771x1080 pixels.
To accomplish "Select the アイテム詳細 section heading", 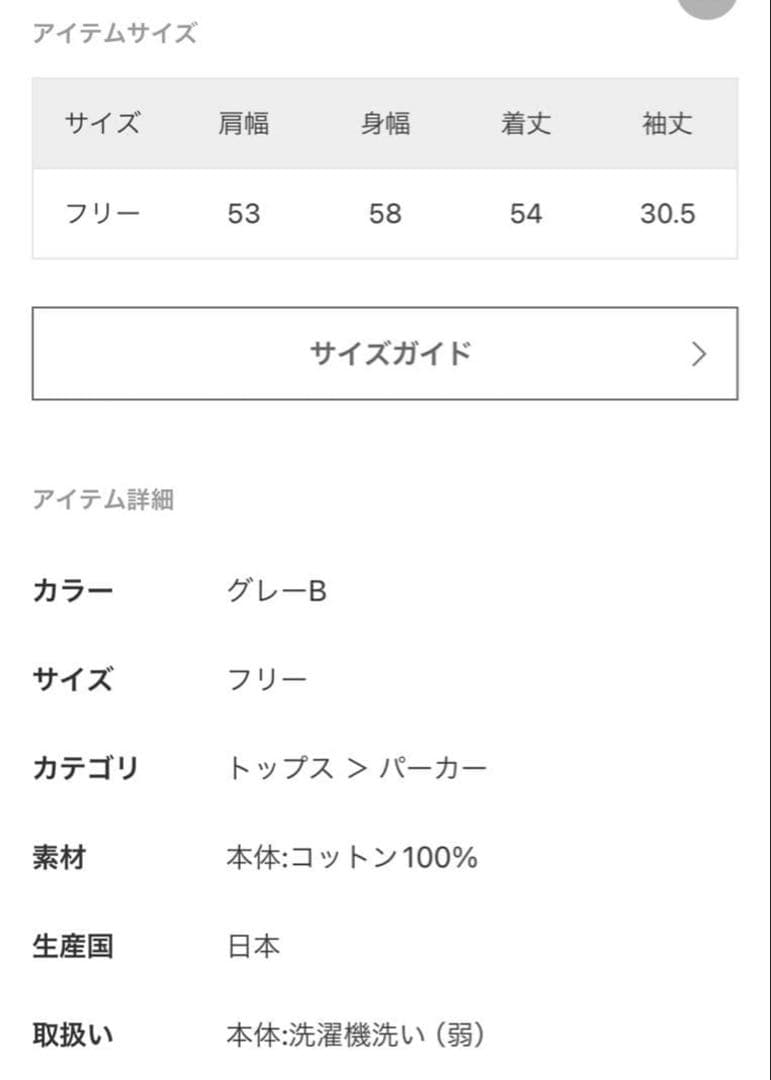I will pyautogui.click(x=104, y=500).
